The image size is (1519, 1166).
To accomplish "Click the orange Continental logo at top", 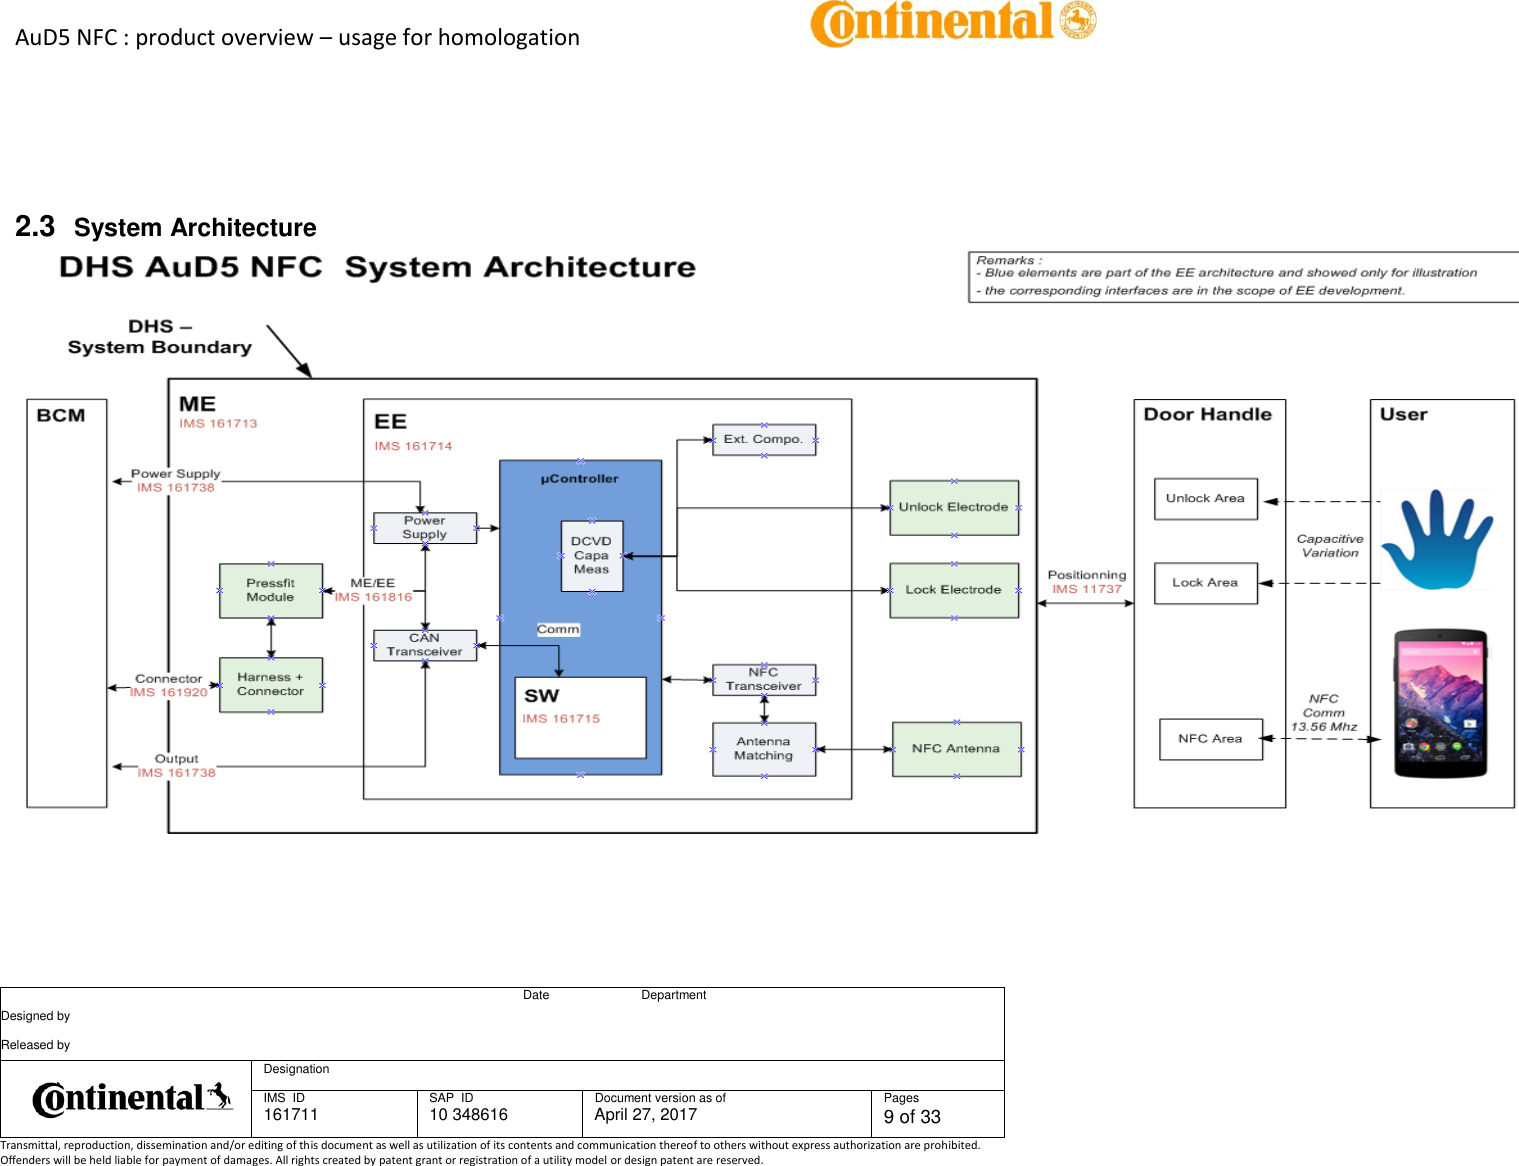I will (x=953, y=23).
